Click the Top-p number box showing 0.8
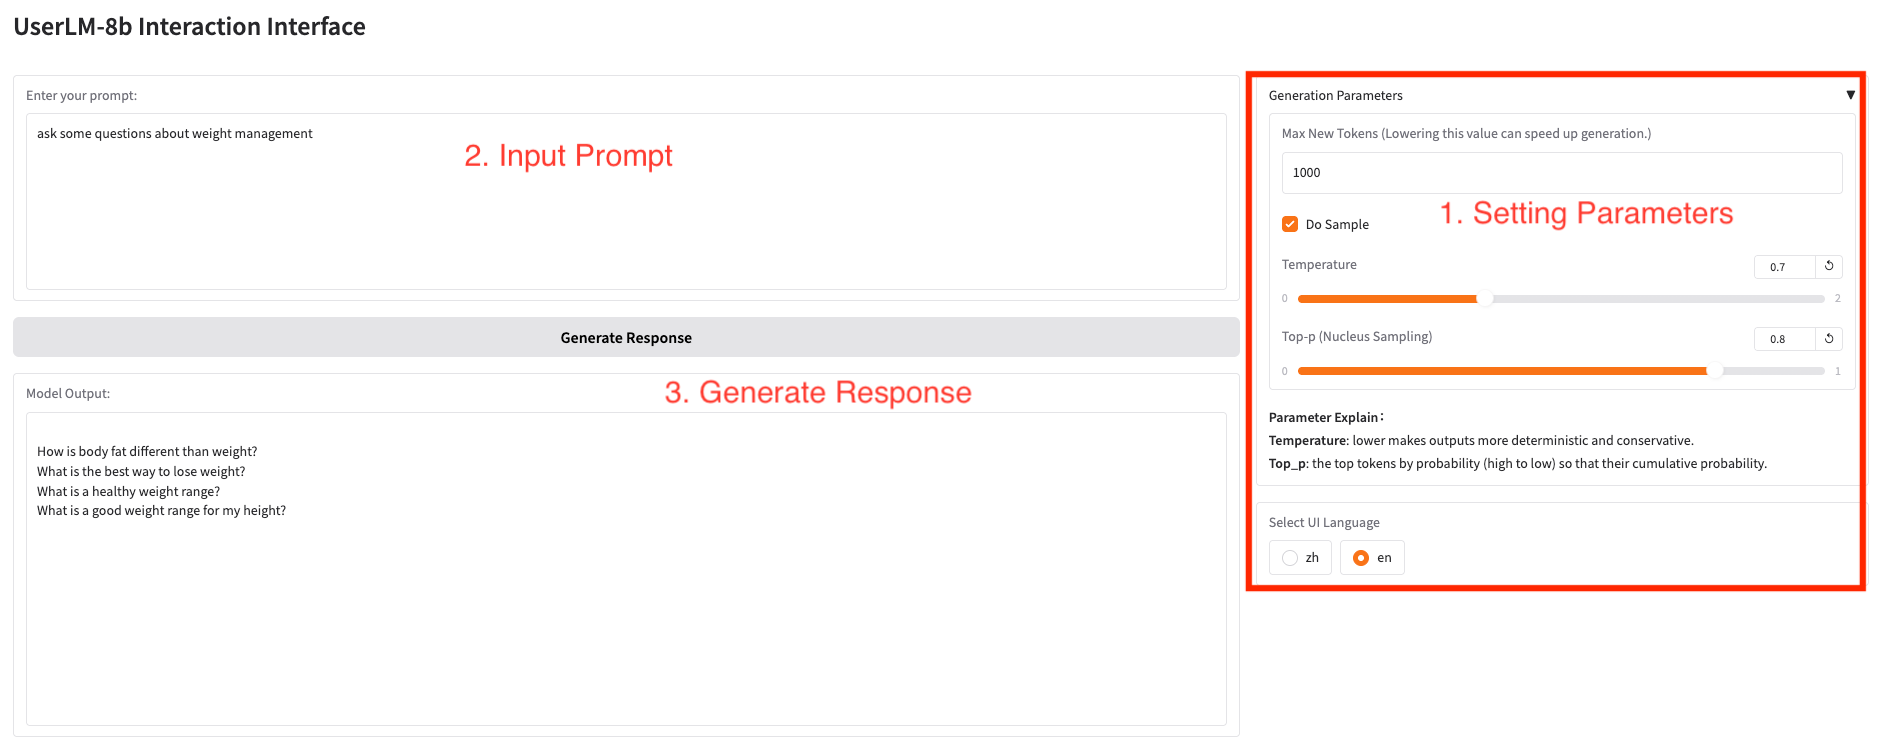Viewport: 1879px width, 744px height. [1783, 339]
